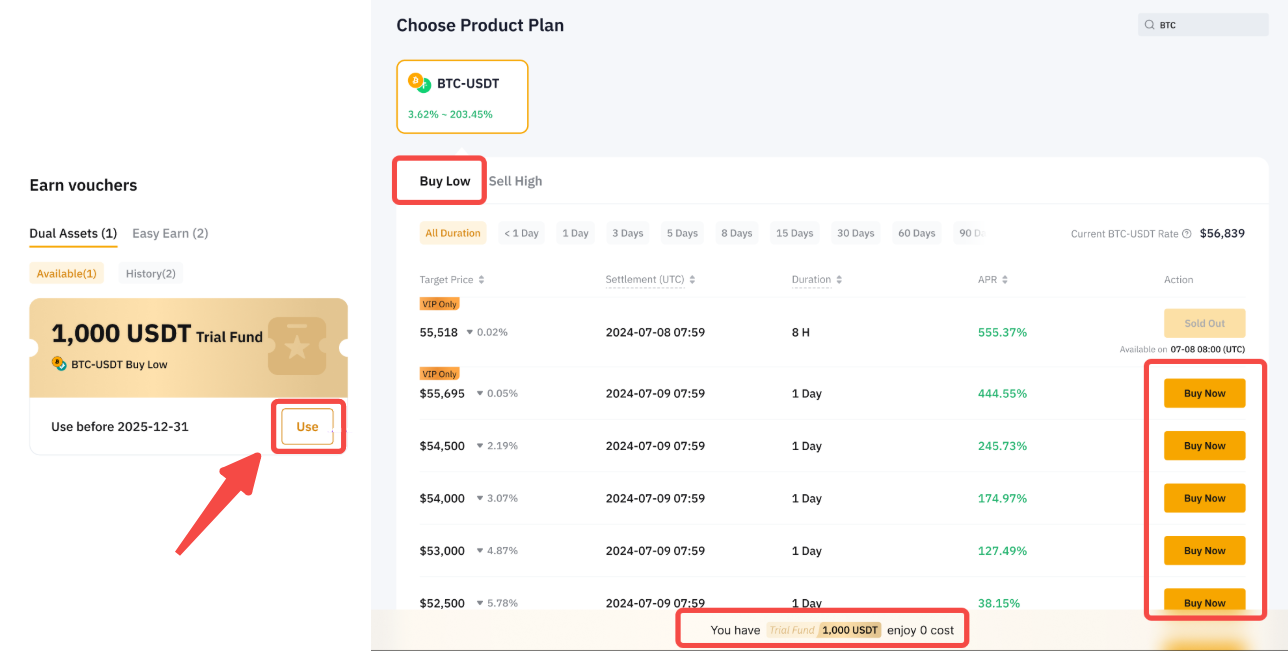Screen dimensions: 1288x651
Task: Sort by Duration arrows icon
Action: pyautogui.click(x=840, y=280)
